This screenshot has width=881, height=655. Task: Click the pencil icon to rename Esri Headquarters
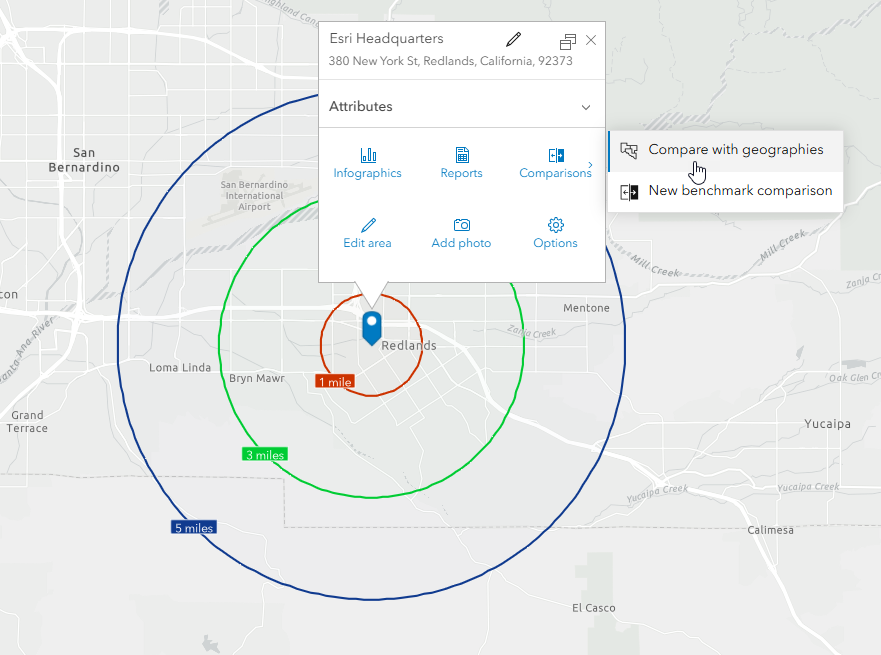[514, 39]
